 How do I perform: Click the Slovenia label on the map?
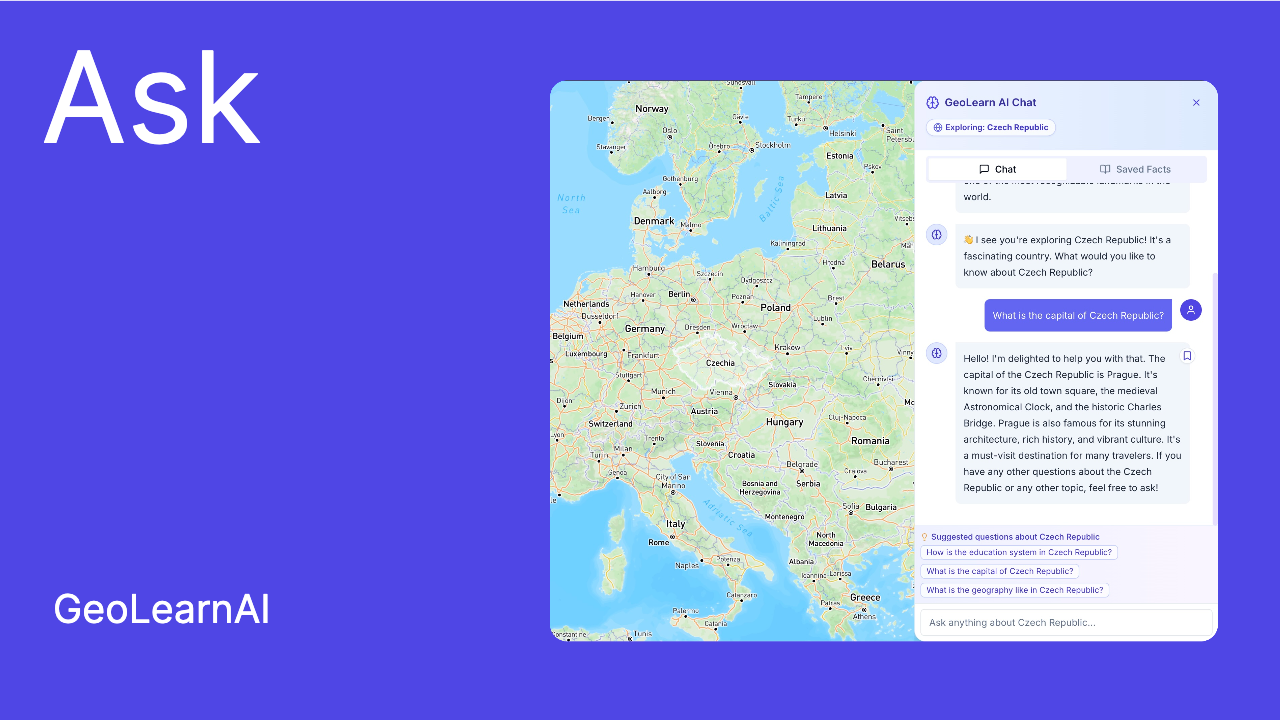711,443
